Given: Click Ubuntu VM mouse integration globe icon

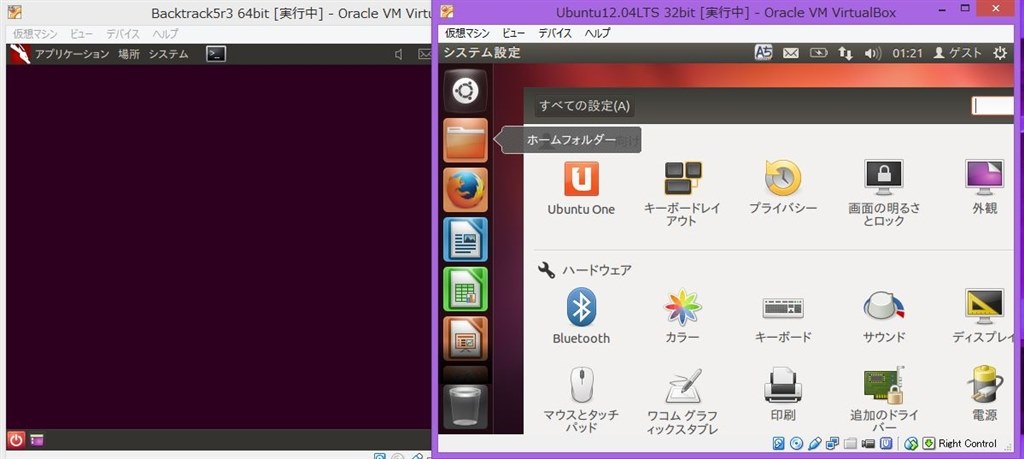Looking at the screenshot, I should click(912, 443).
